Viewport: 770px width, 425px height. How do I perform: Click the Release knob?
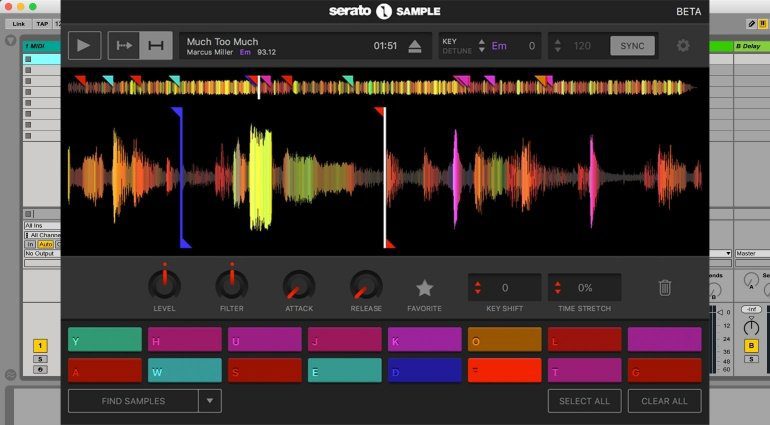point(365,286)
